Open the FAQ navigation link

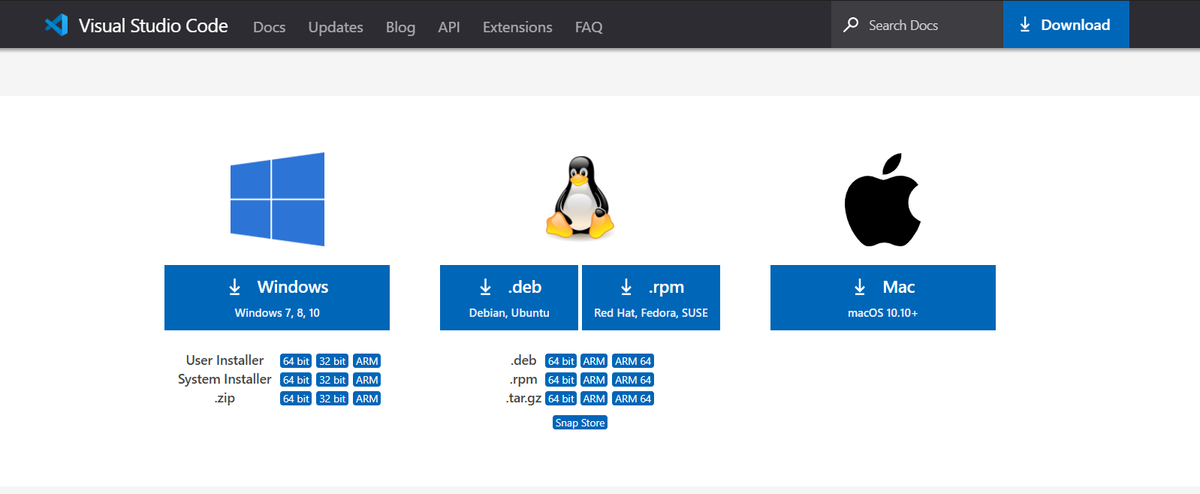589,27
